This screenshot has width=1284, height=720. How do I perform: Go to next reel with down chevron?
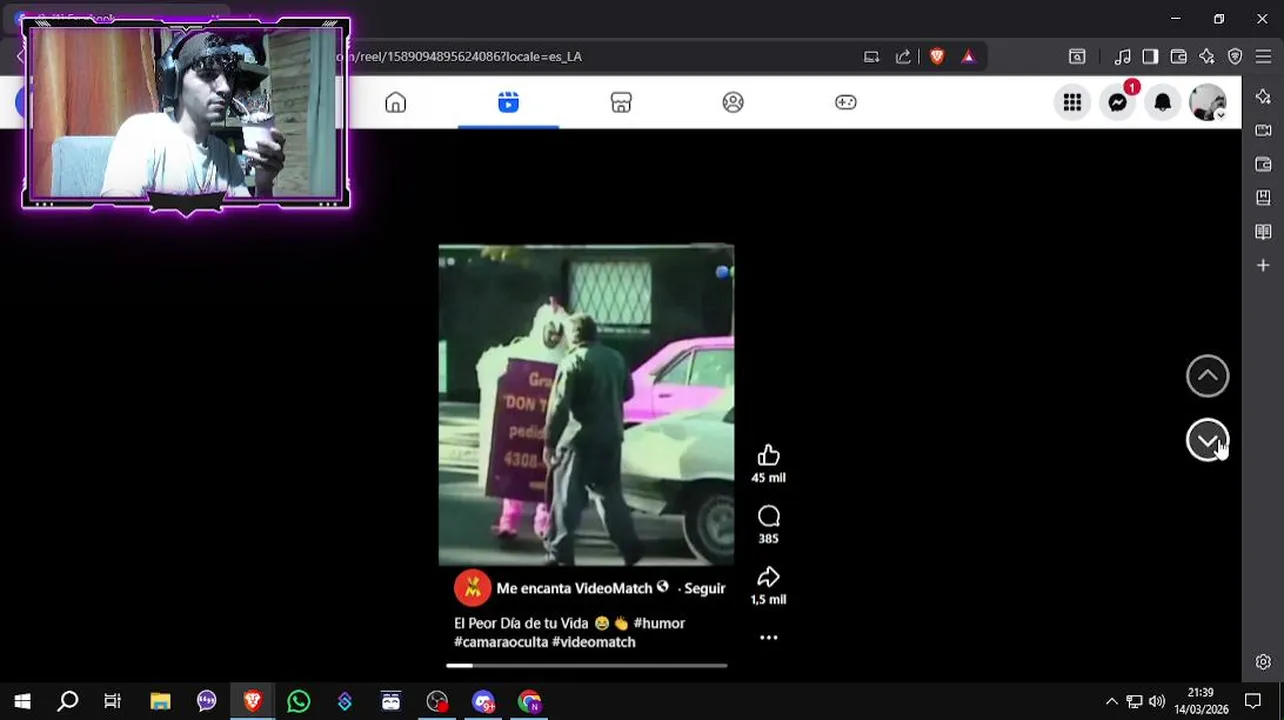click(1207, 440)
